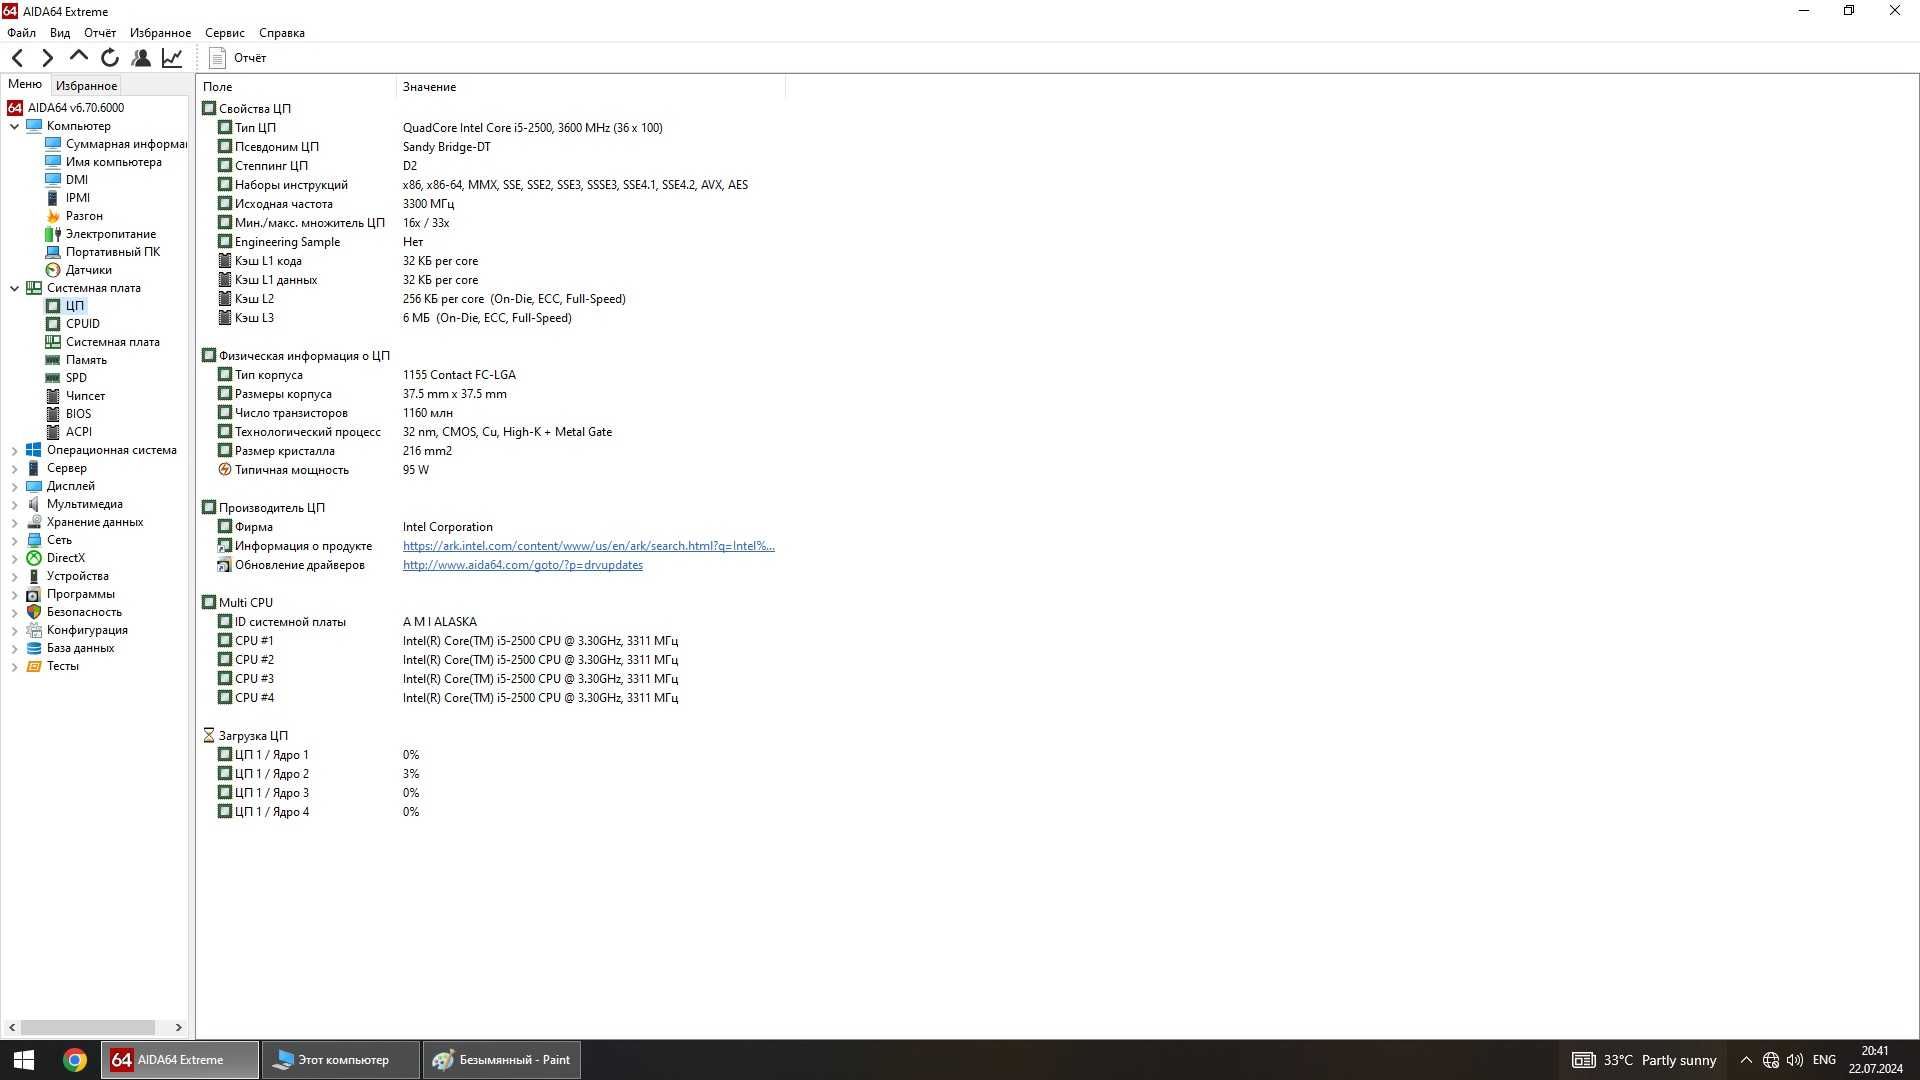1920x1080 pixels.
Task: Open the CPUID chip icon item
Action: pos(53,324)
